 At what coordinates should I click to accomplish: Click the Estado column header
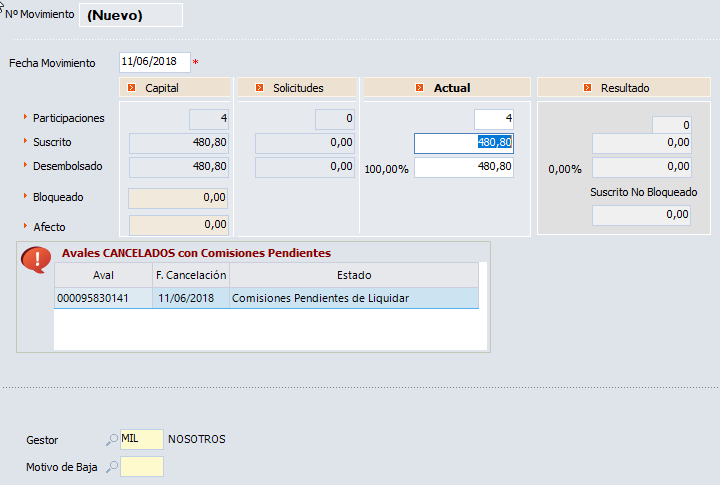click(353, 275)
